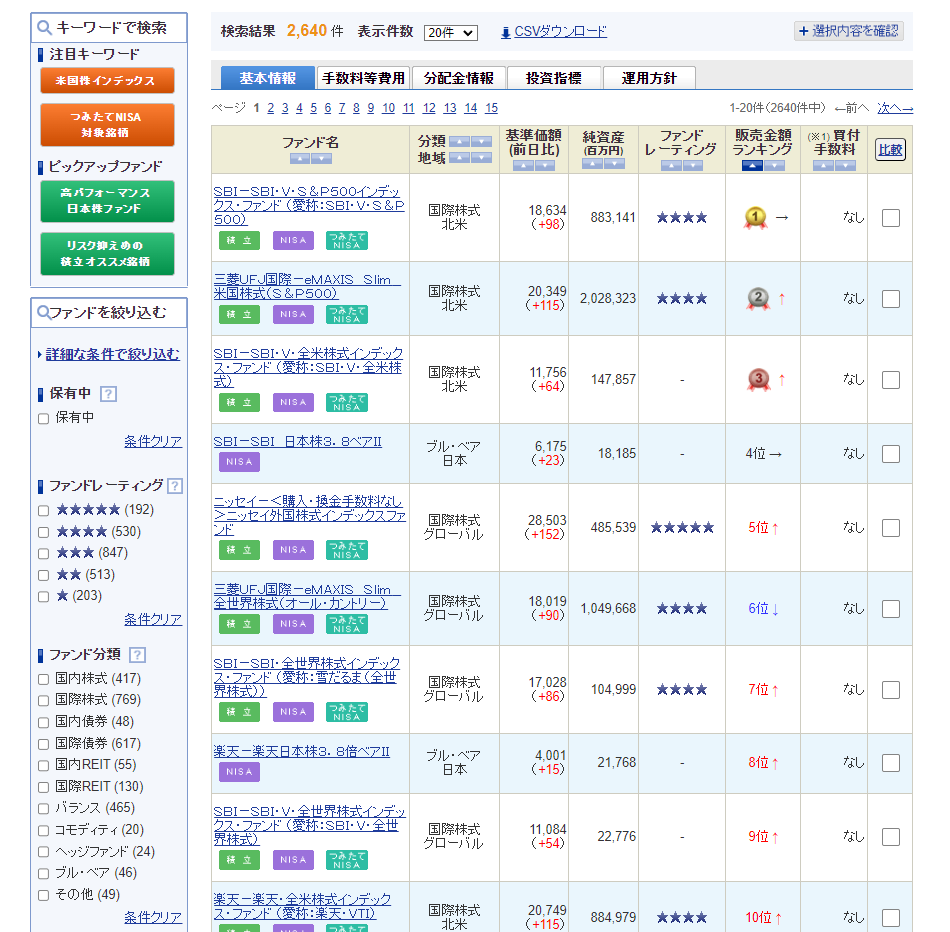The image size is (950, 932).
Task: Click つみたてNISA badge of SBI・V・S&P500 fund
Action: pos(347,241)
